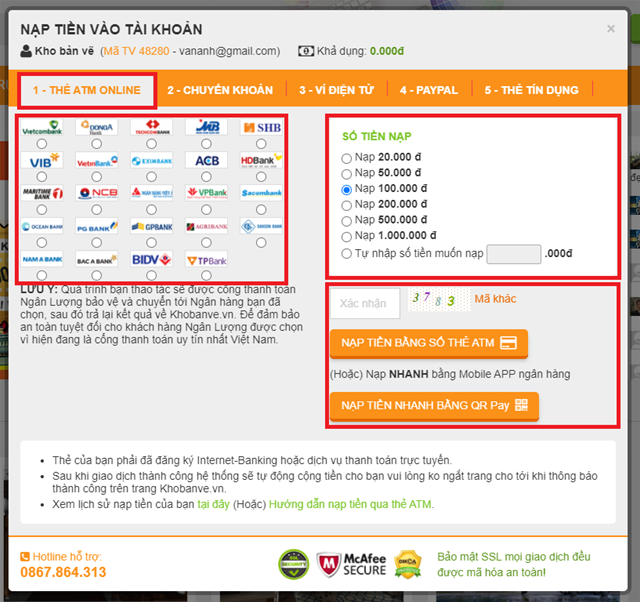Click the Techcombank logo
Viewport: 640px width, 602px height.
pyautogui.click(x=151, y=127)
